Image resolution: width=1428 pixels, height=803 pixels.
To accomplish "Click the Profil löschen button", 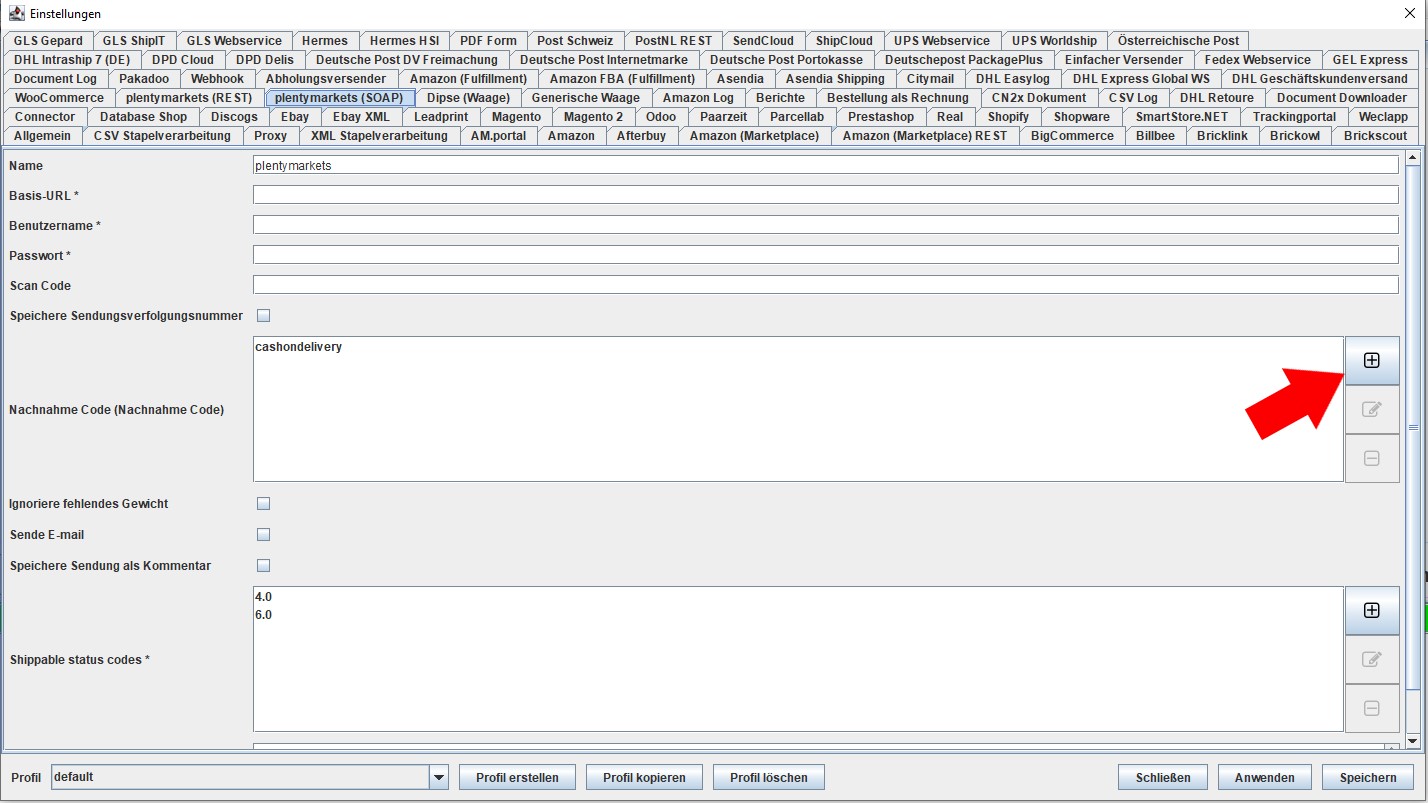I will point(769,778).
